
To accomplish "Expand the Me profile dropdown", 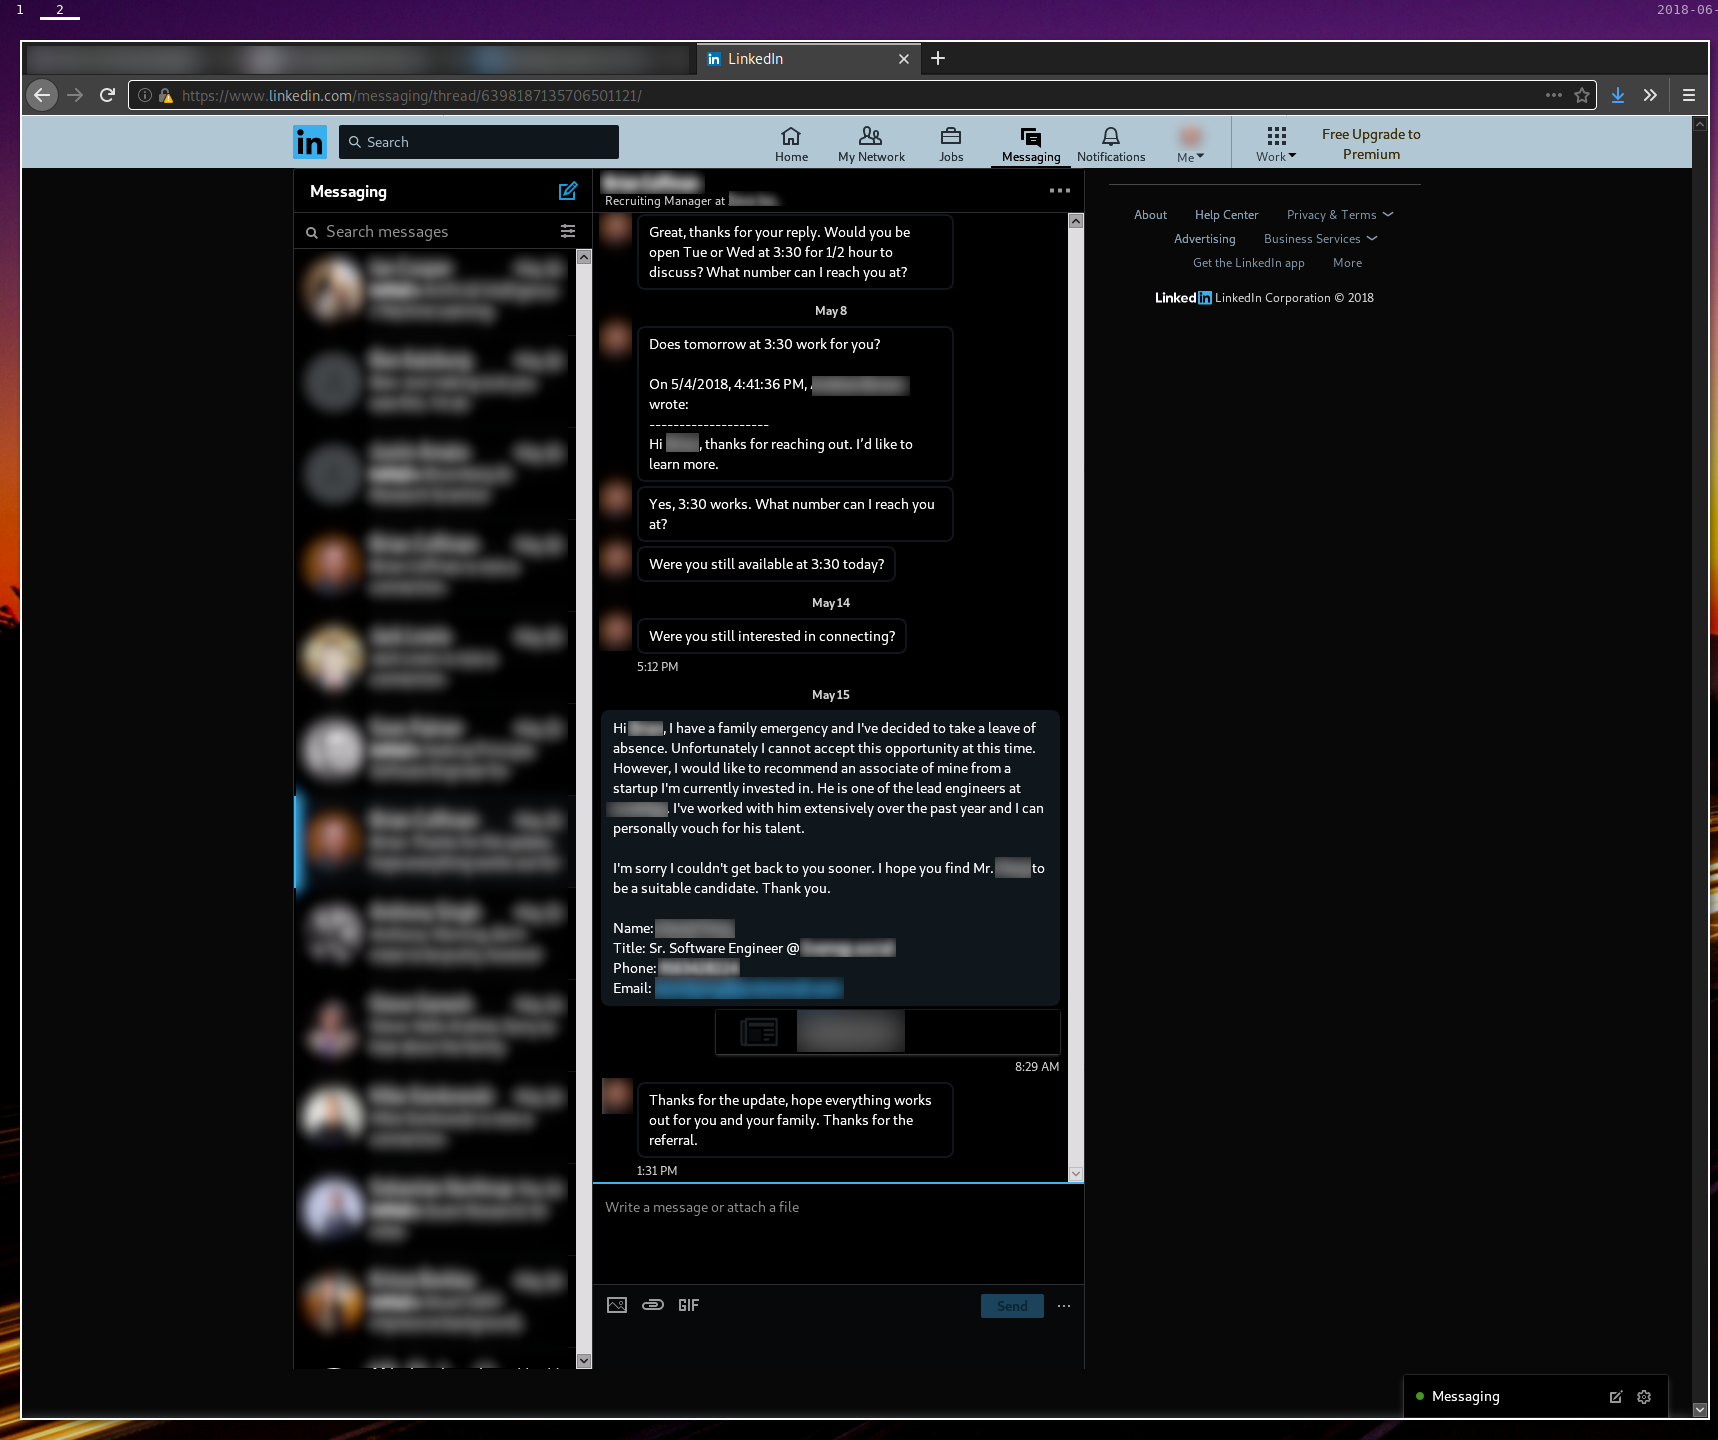I will (1190, 143).
